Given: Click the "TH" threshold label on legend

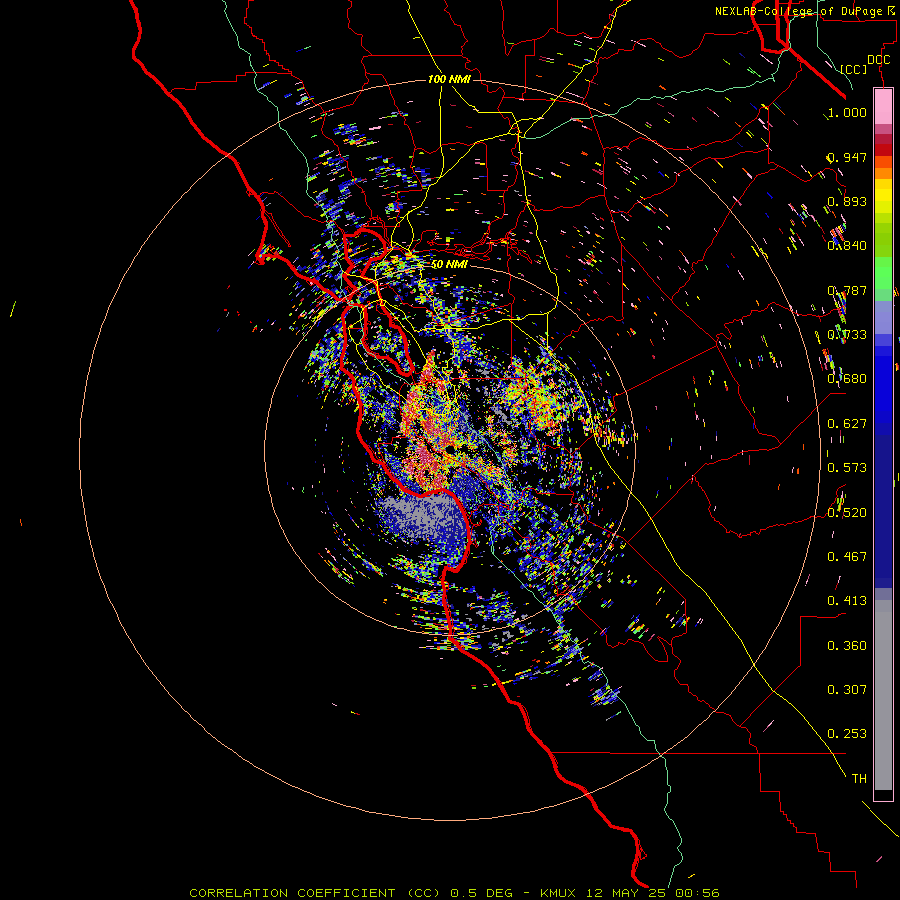Looking at the screenshot, I should tap(859, 779).
